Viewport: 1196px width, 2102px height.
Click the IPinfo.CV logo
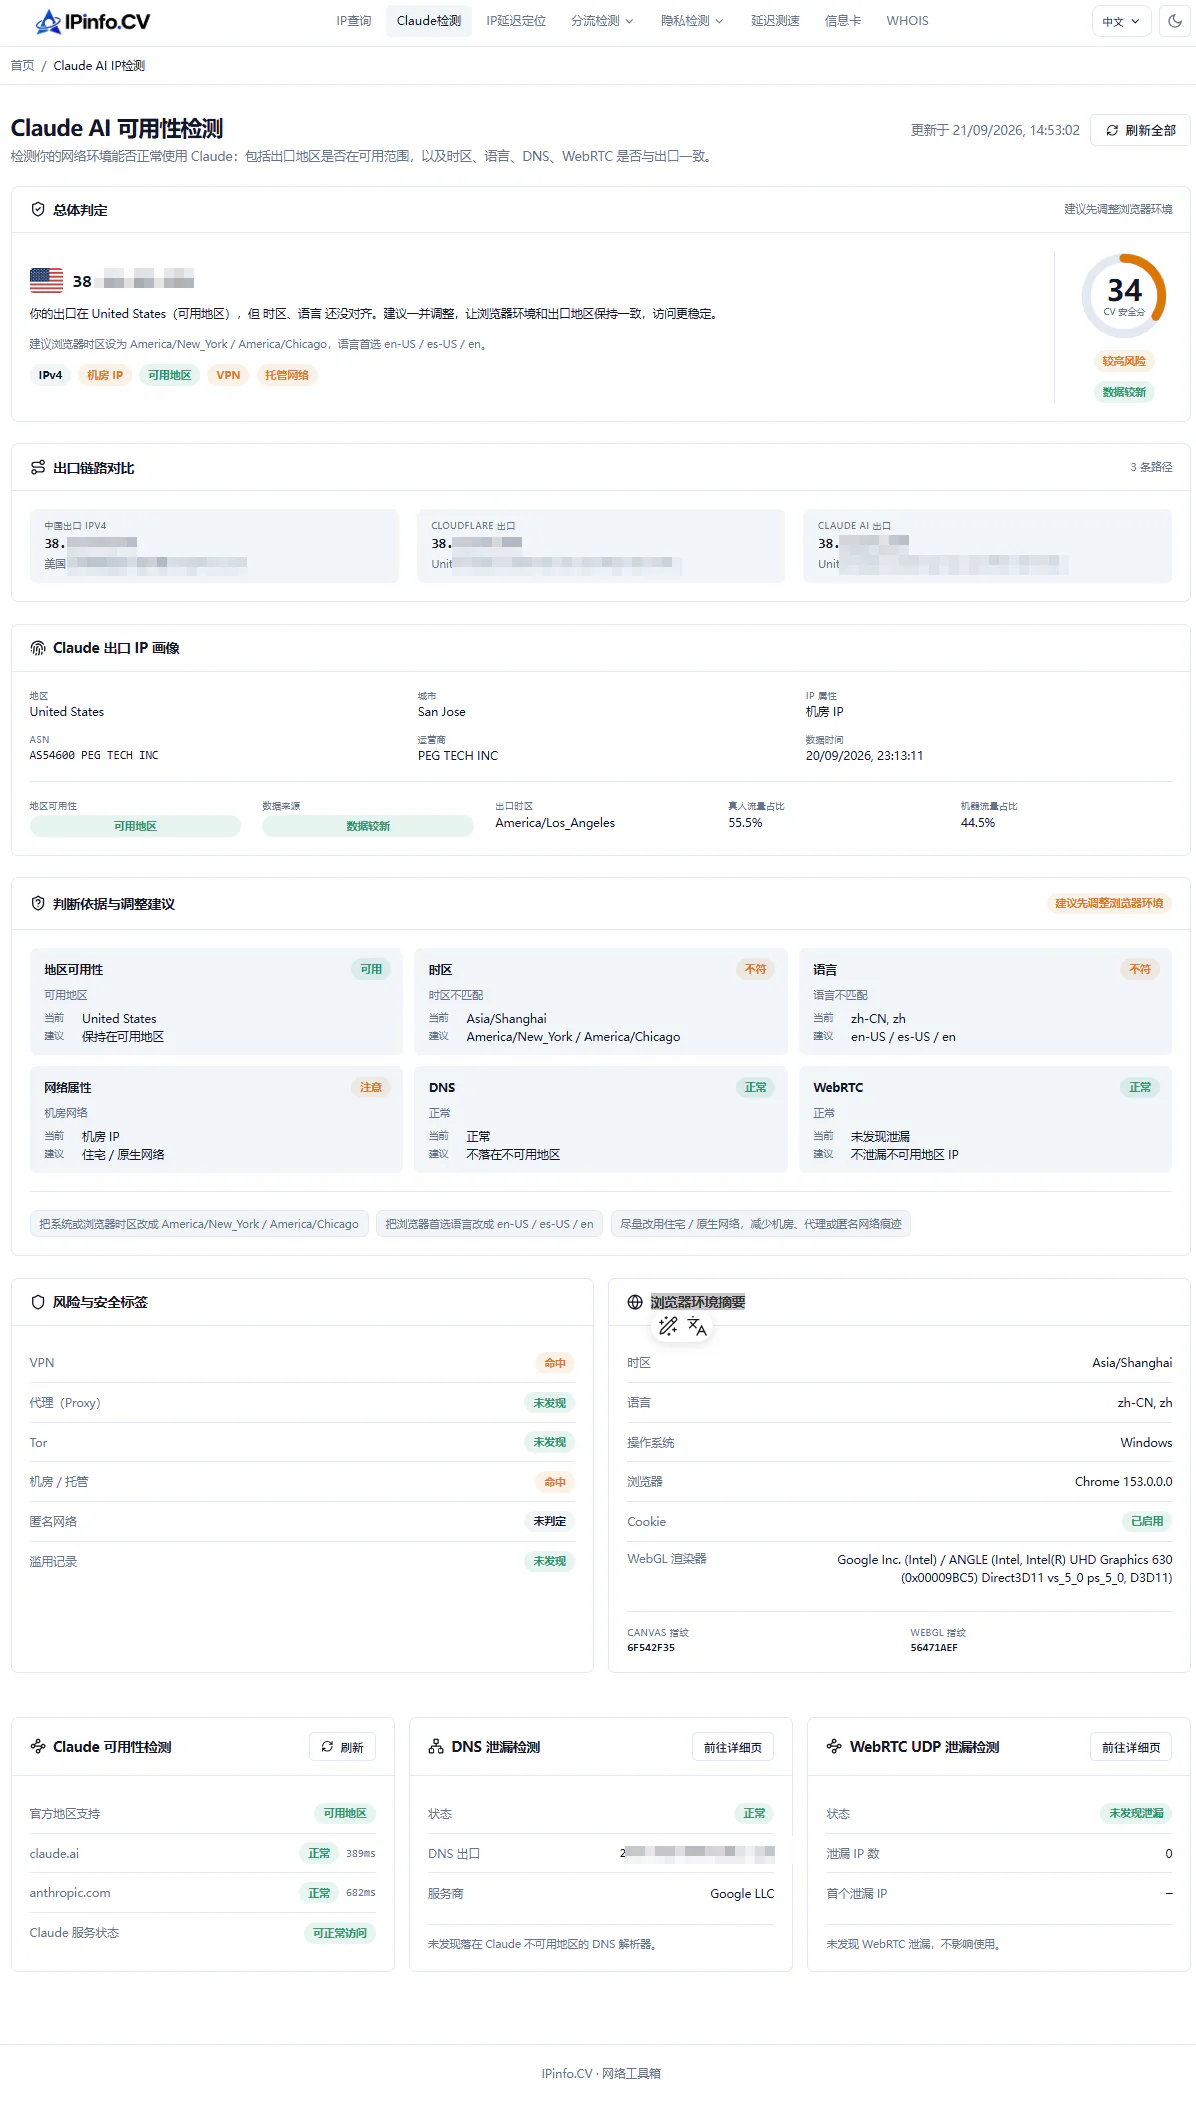92,21
